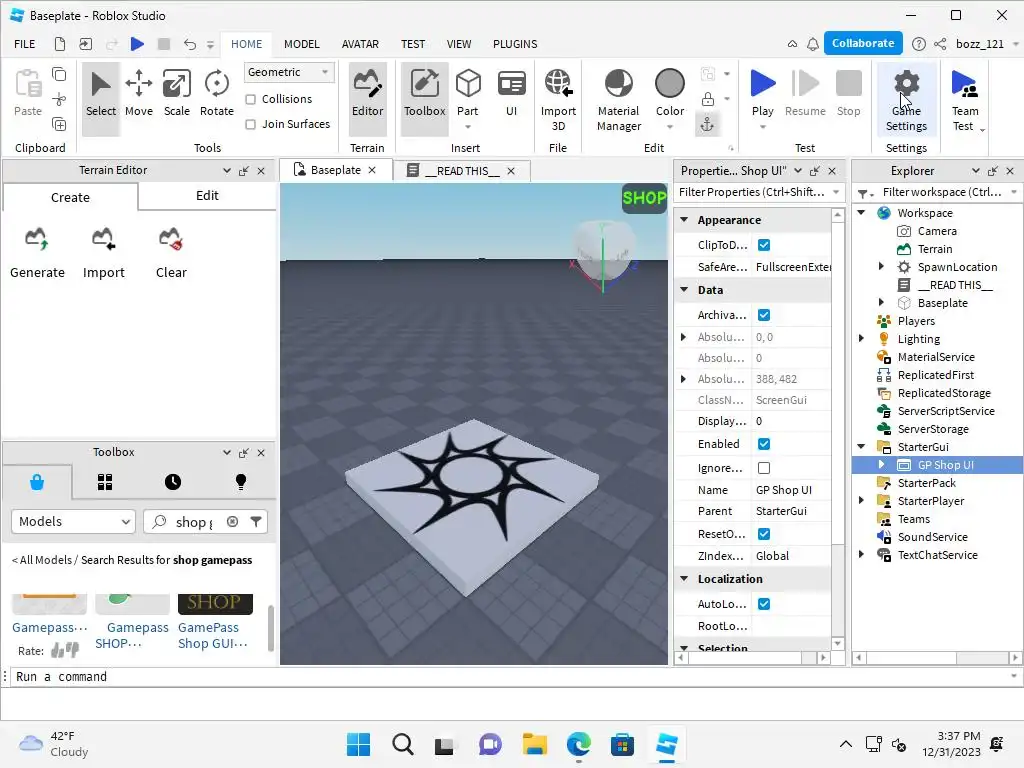Toggle ResetO... property checkbox
This screenshot has width=1024, height=768.
point(763,534)
